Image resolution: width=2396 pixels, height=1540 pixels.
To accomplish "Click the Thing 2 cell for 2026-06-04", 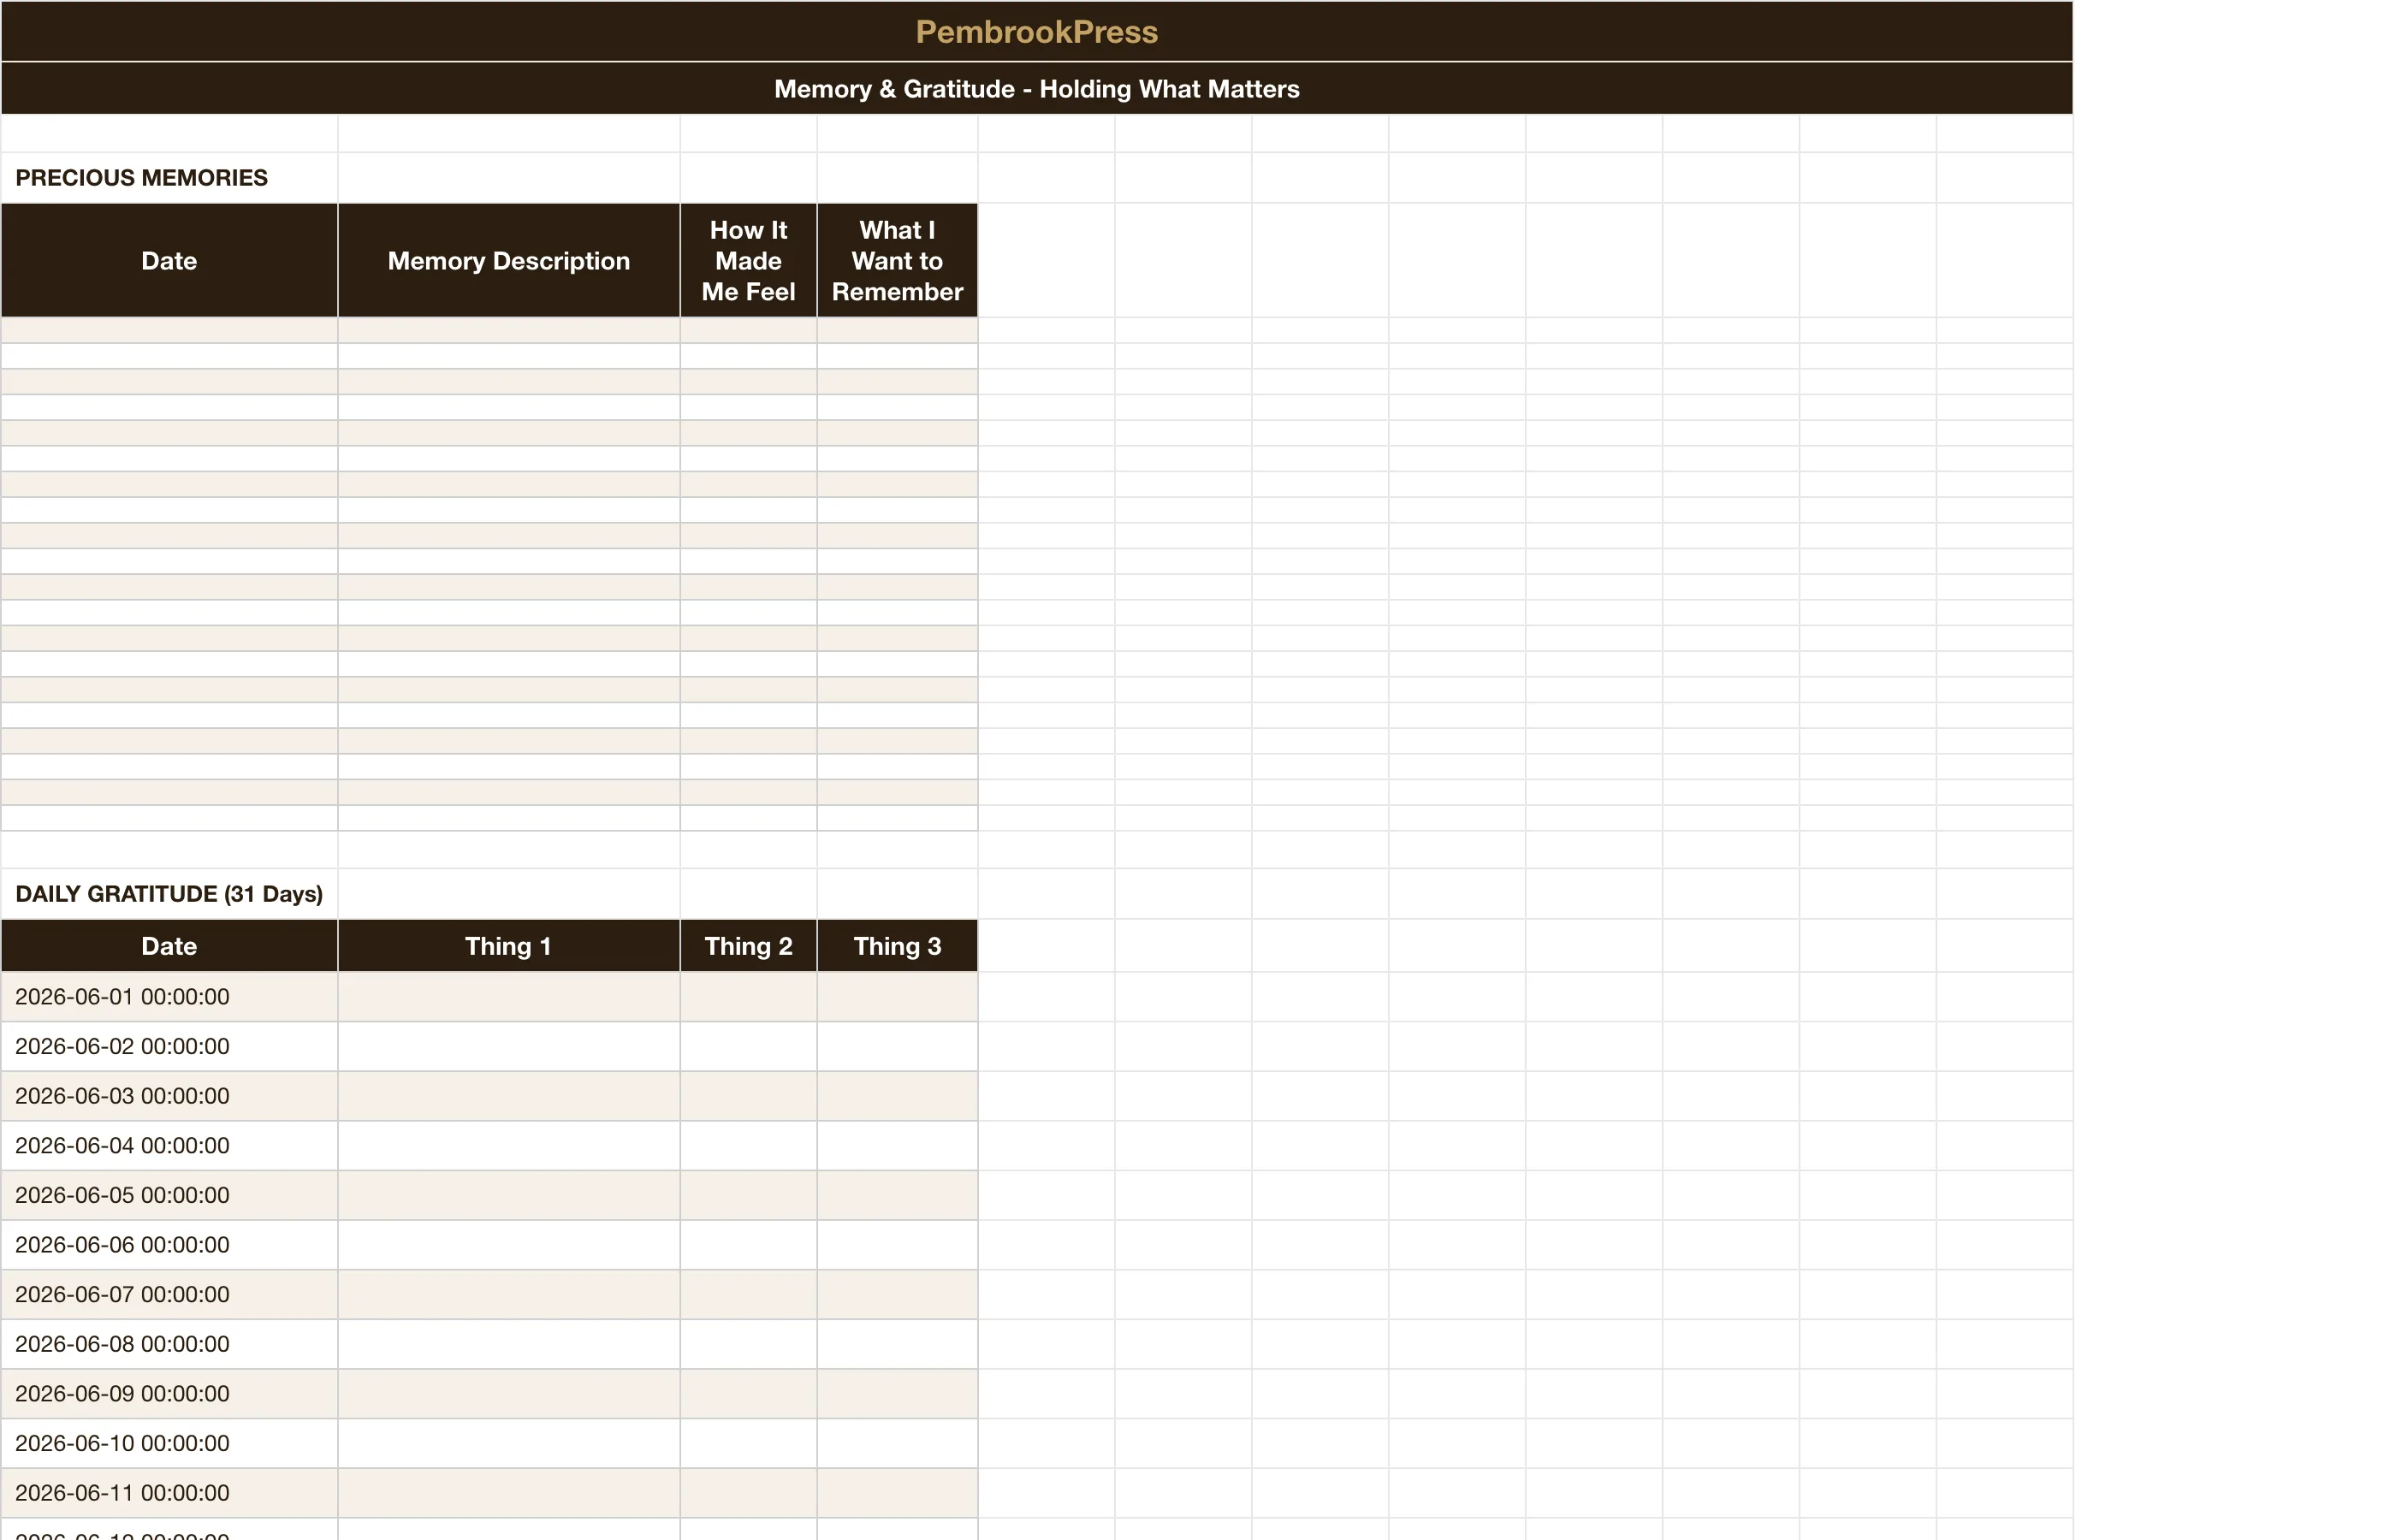I will tap(748, 1146).
